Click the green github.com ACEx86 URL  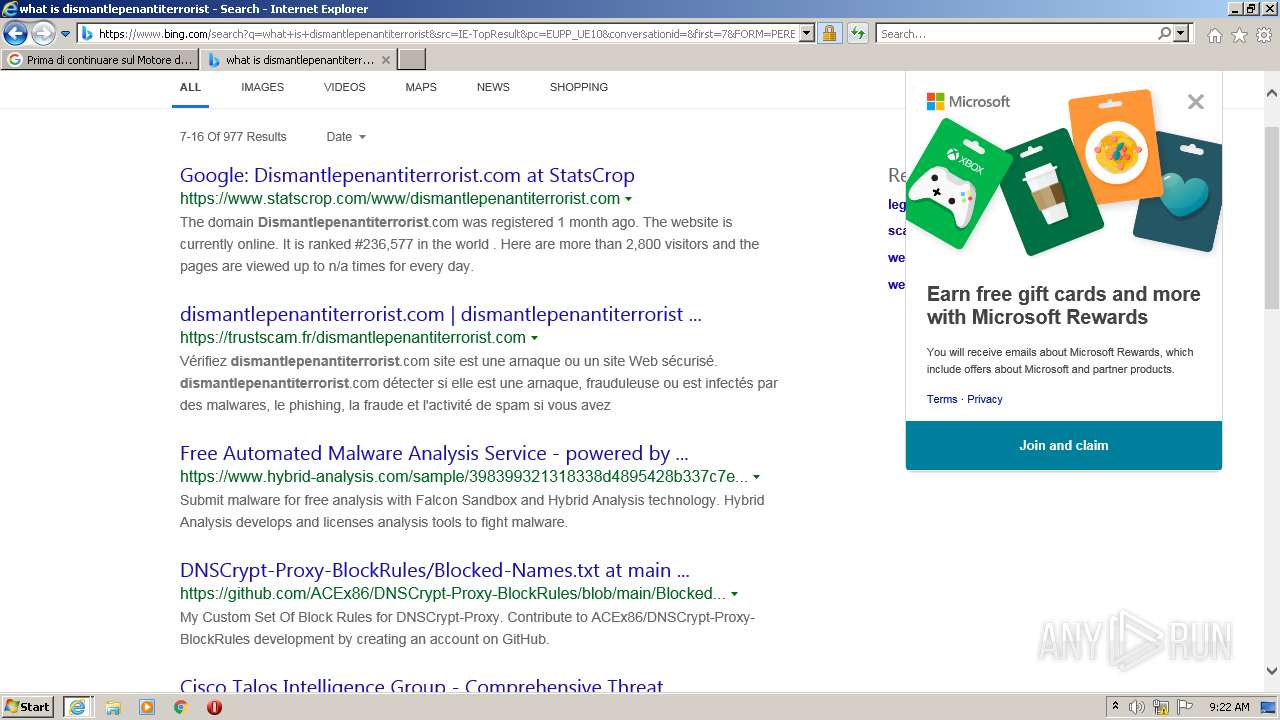pos(453,593)
